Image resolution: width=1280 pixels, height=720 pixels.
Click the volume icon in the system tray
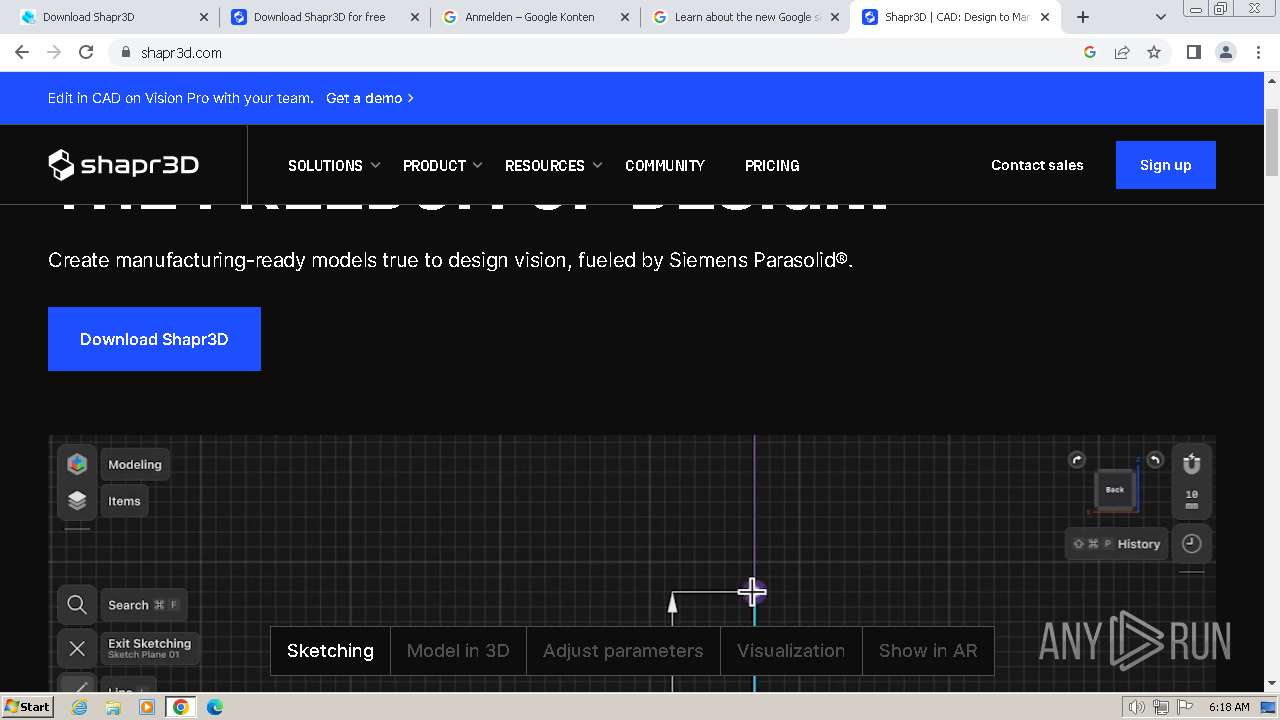[x=1137, y=707]
